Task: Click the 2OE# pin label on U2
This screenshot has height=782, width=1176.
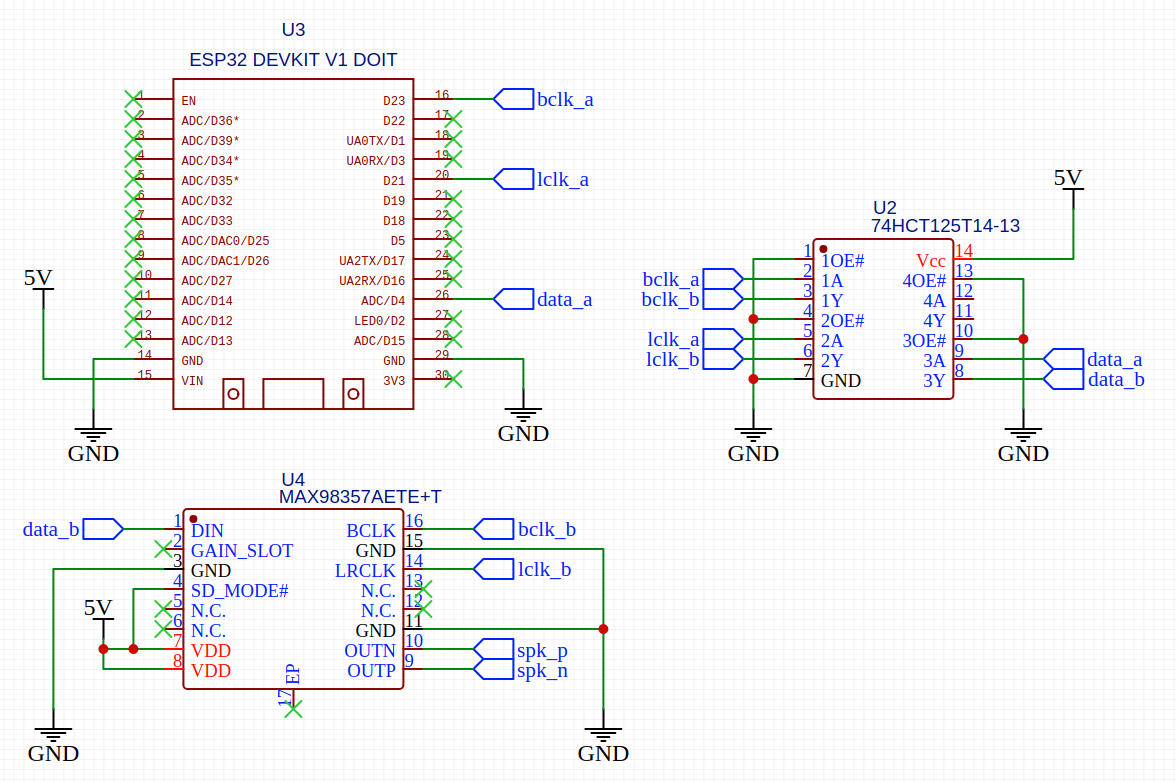Action: click(842, 321)
